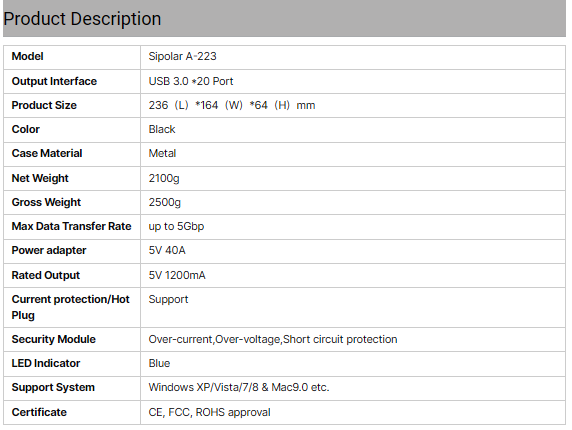Select the Support value text
This screenshot has height=430, width=572.
[x=168, y=299]
